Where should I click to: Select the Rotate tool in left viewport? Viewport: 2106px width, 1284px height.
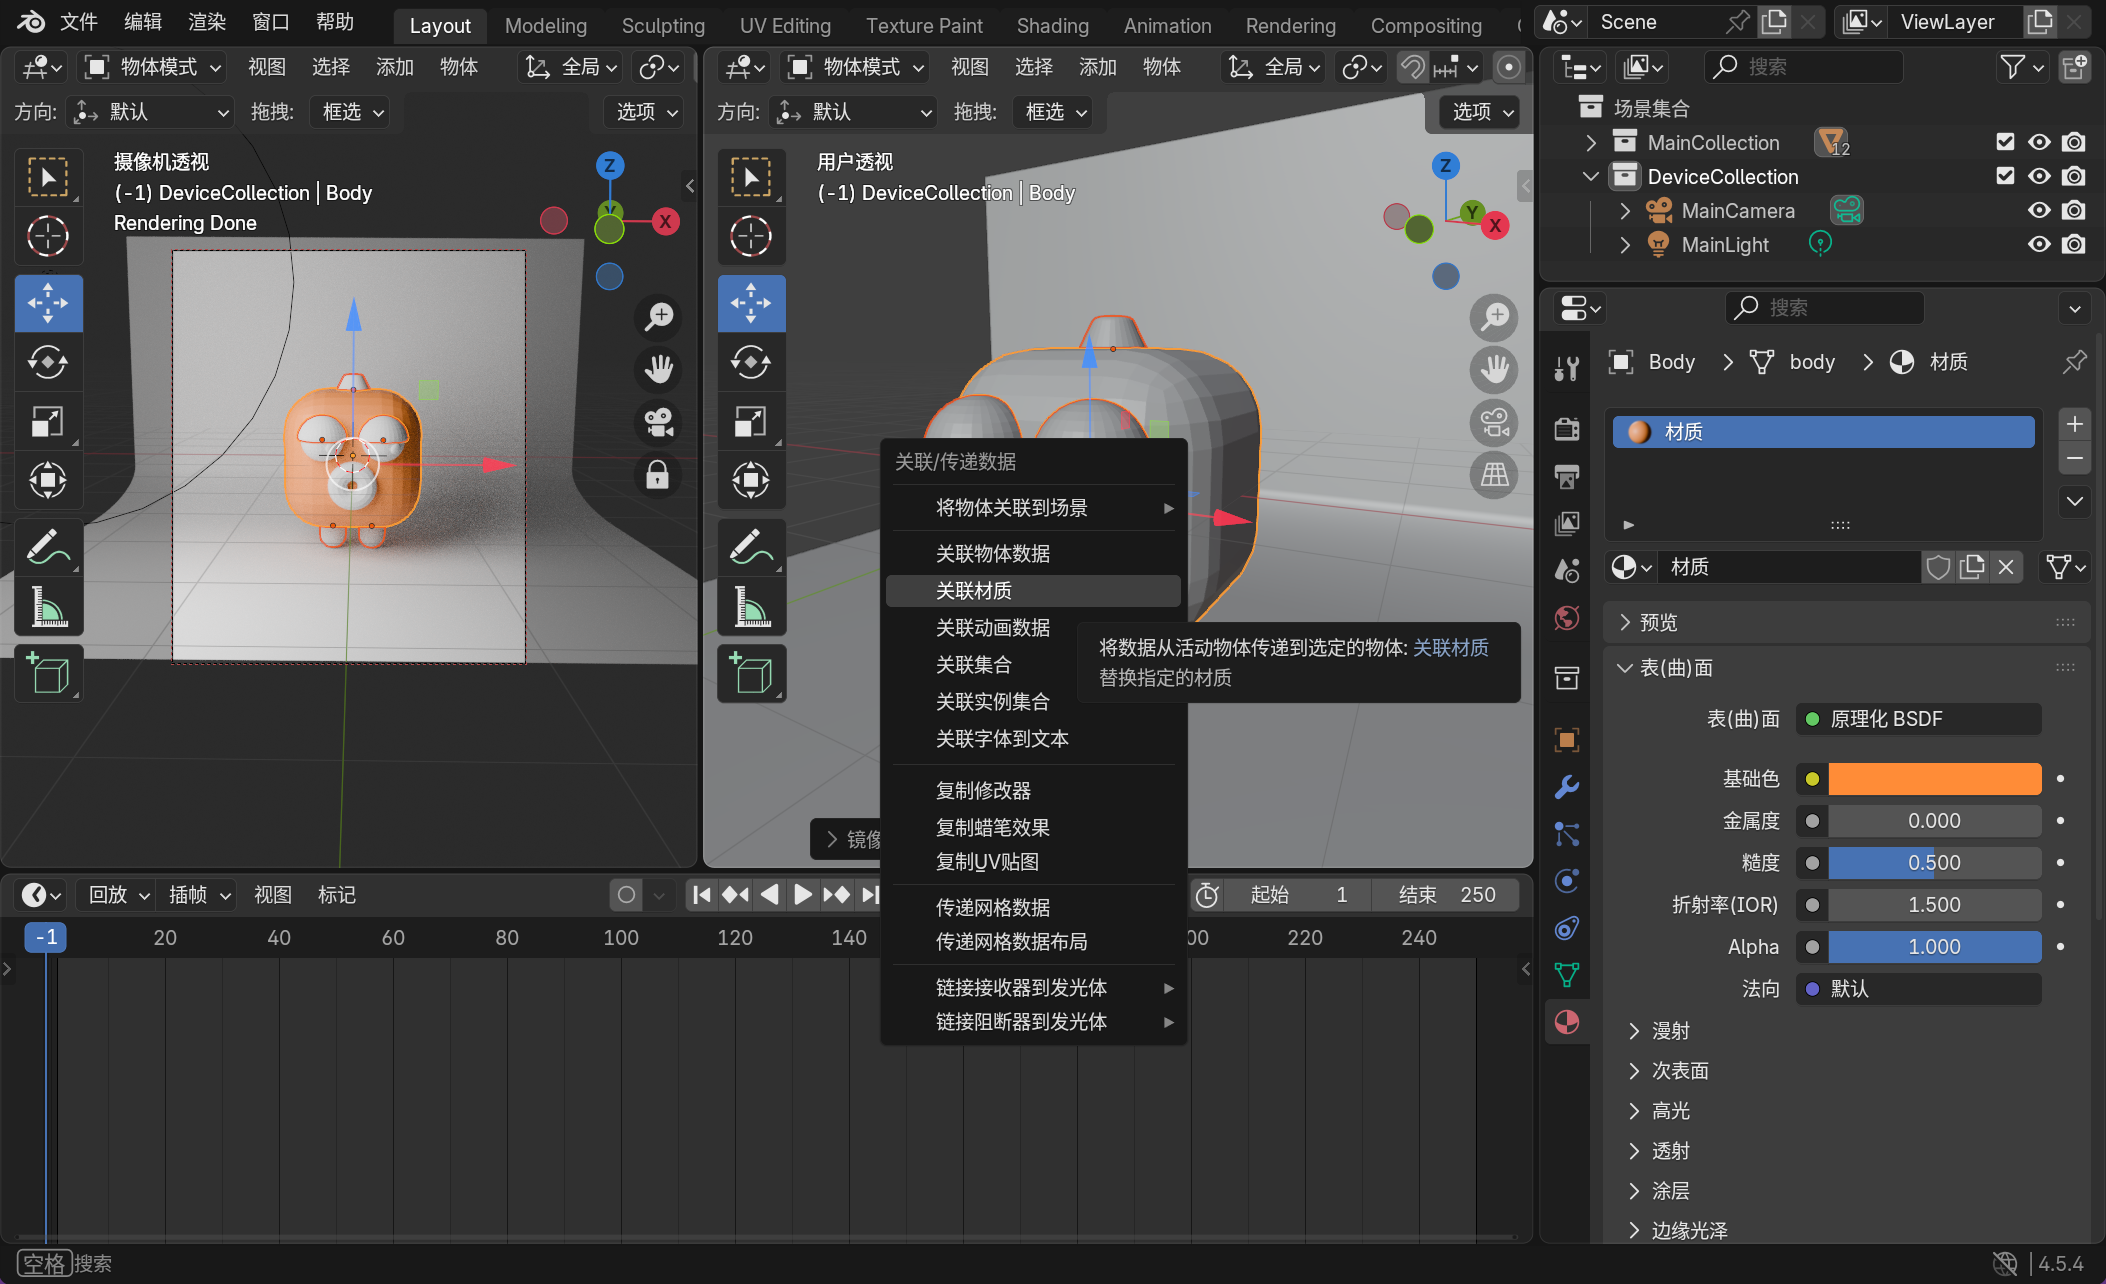click(x=48, y=362)
